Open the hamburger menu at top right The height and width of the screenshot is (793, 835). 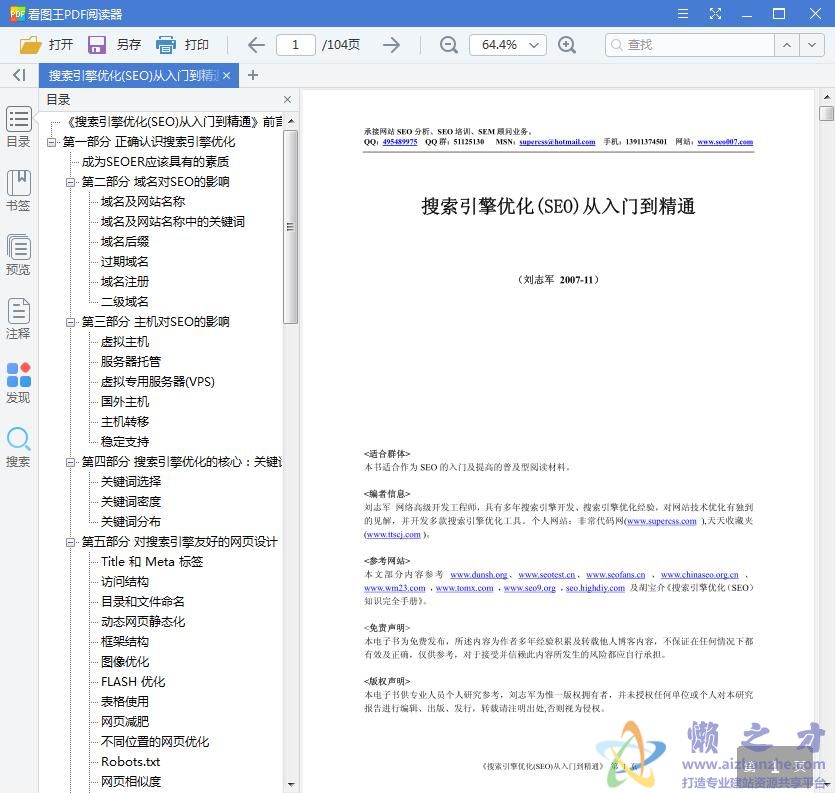coord(684,14)
